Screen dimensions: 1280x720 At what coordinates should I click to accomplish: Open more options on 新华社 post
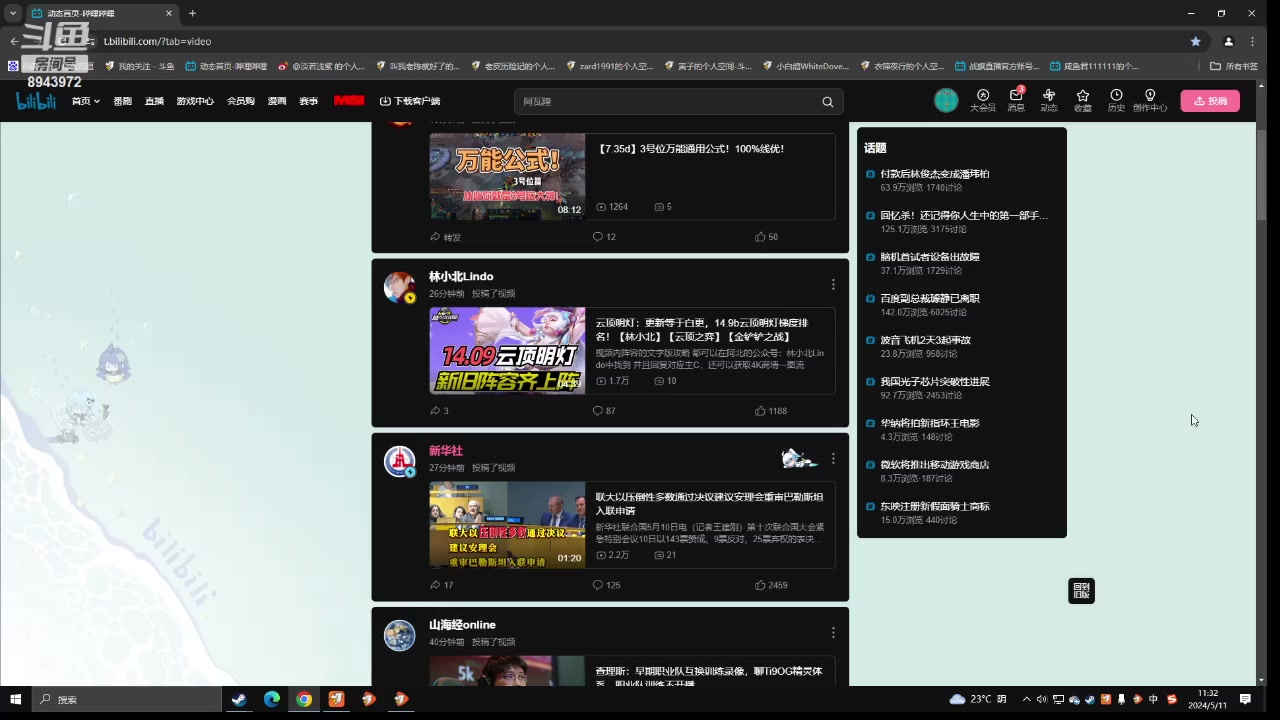click(x=833, y=459)
